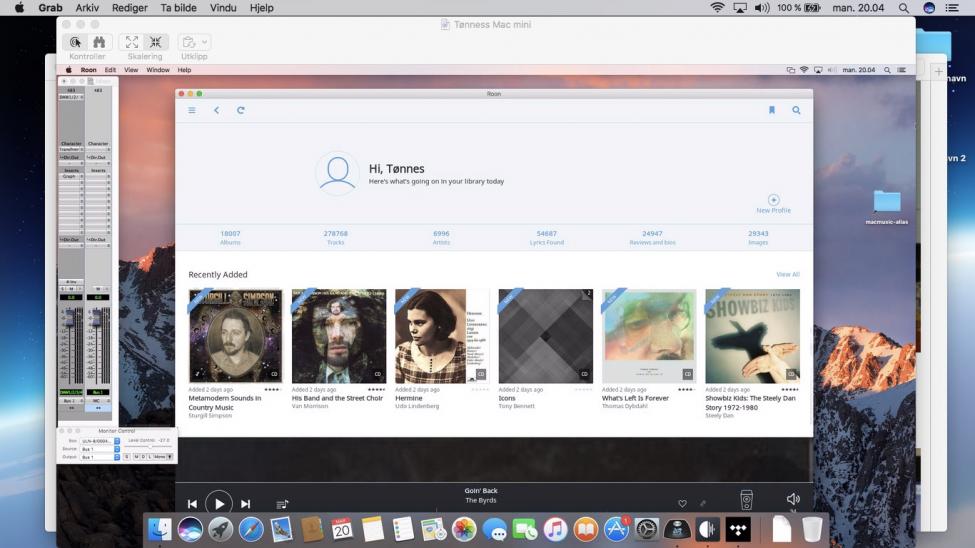
Task: Open System Preferences gear in Dock
Action: point(646,530)
